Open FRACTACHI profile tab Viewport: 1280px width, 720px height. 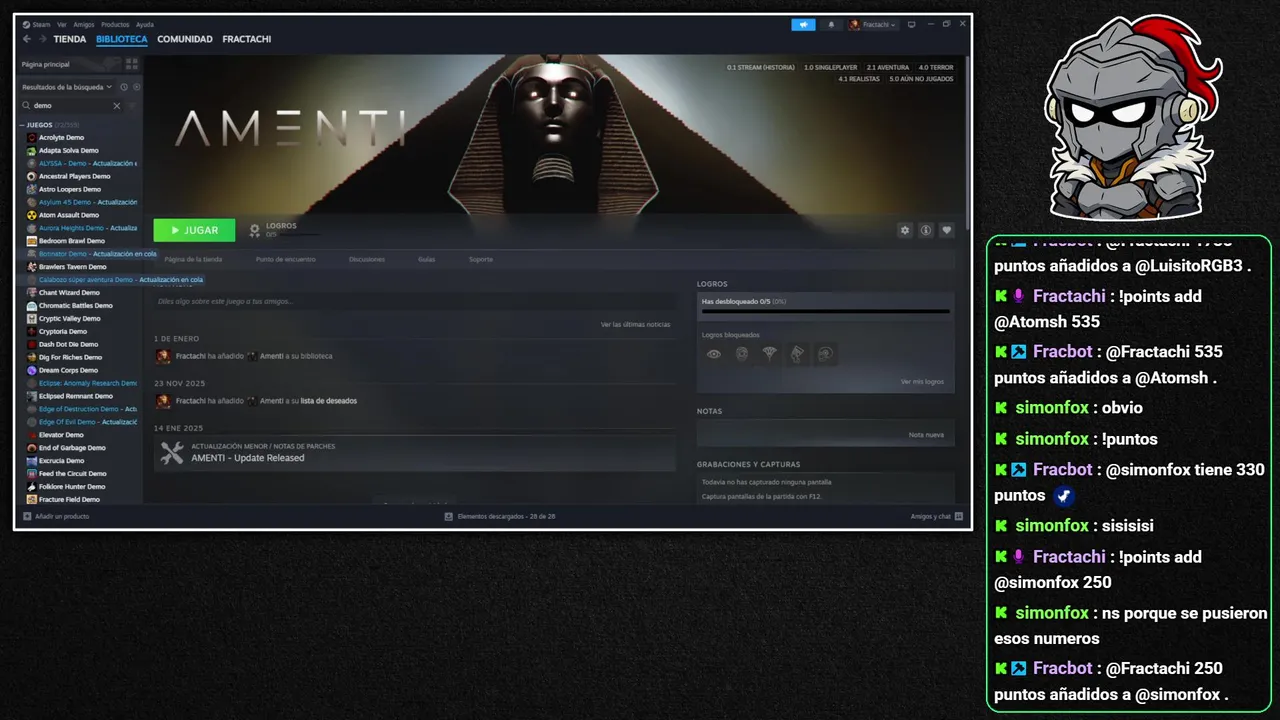coord(247,39)
